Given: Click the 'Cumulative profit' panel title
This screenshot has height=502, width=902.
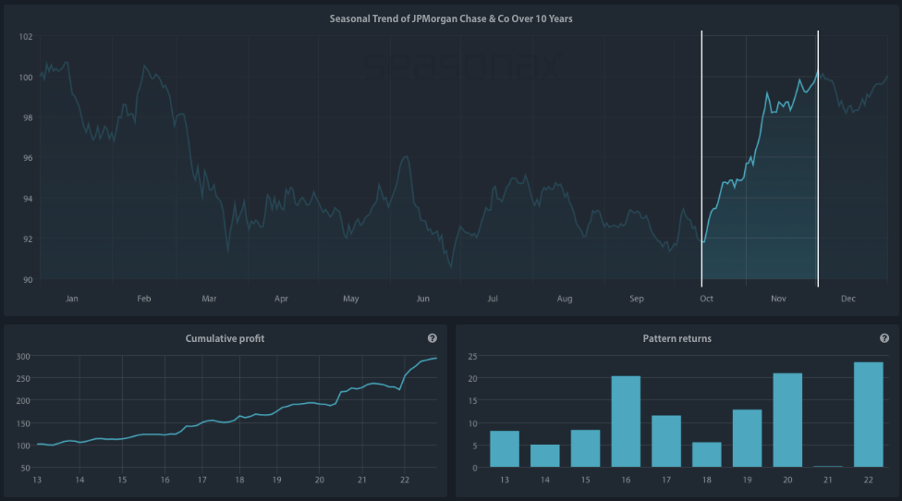Looking at the screenshot, I should click(x=225, y=339).
